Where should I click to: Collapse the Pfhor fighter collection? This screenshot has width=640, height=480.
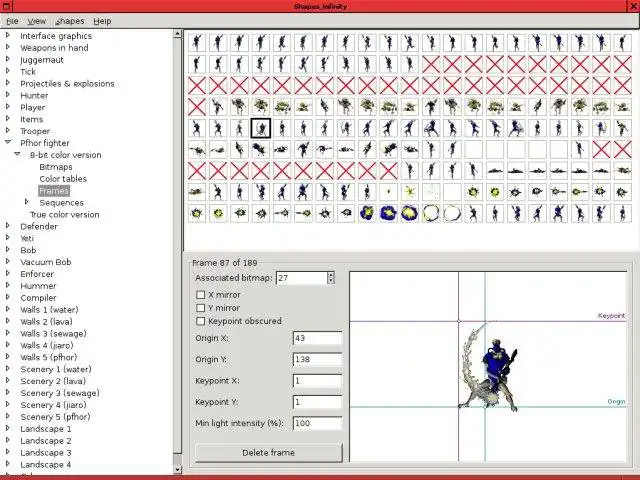point(7,142)
